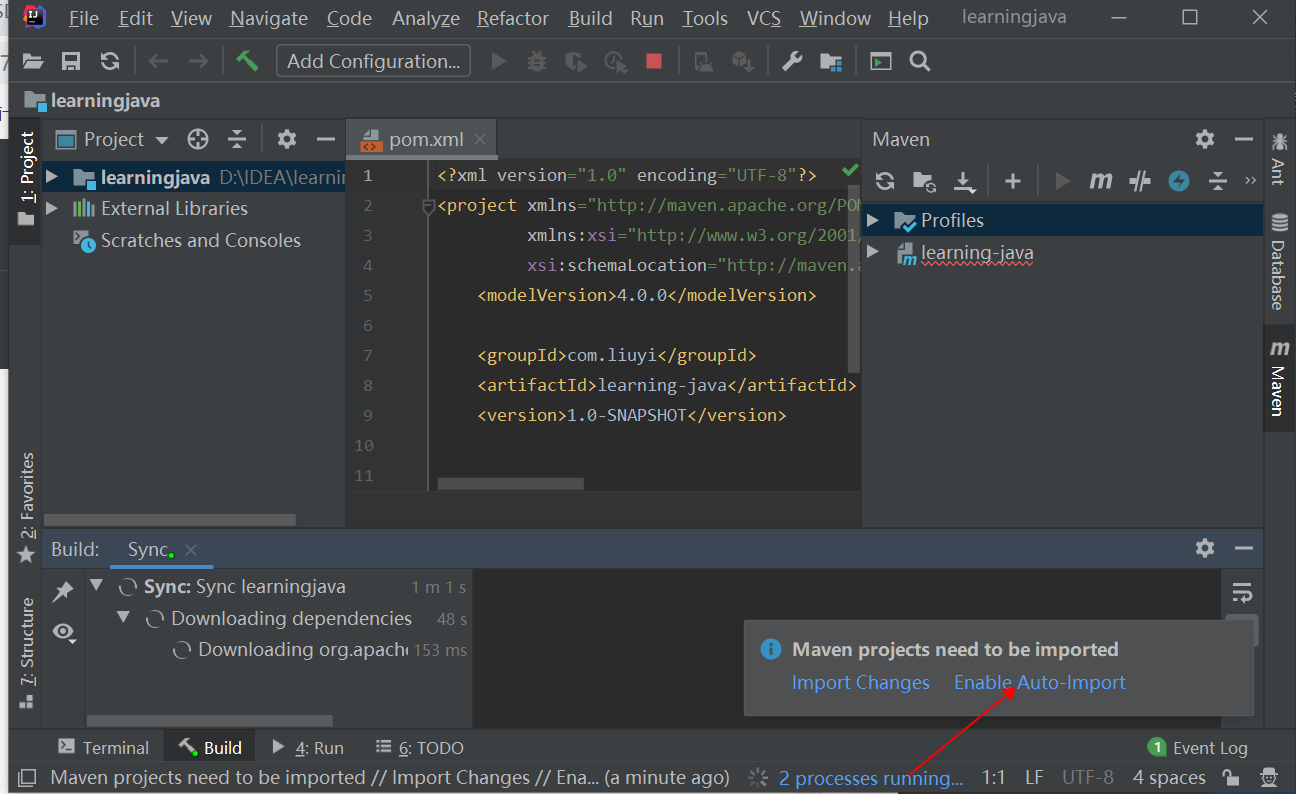Open Add Configuration dropdown

pyautogui.click(x=373, y=61)
